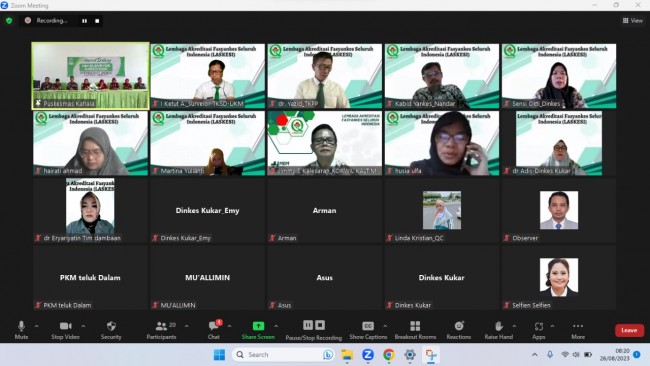Open the More options menu
Viewport: 650px width, 366px height.
click(x=578, y=330)
